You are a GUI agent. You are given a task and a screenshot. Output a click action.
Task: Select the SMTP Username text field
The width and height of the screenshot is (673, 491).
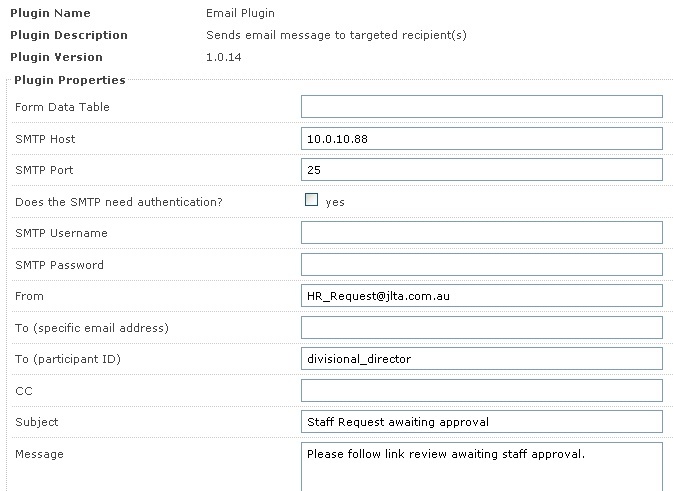tap(481, 233)
